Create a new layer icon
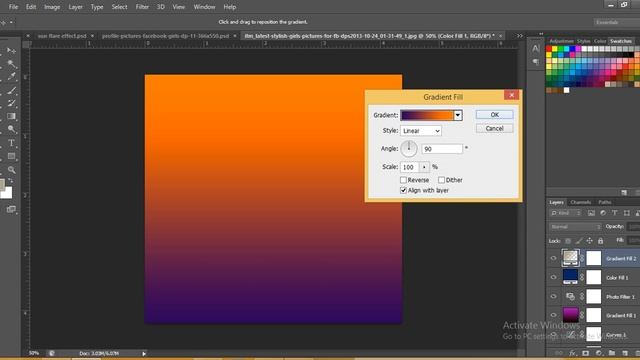 (x=625, y=353)
